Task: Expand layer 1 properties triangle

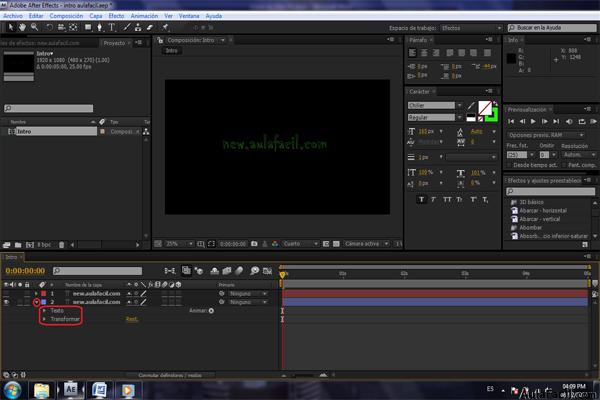Action: (36, 294)
